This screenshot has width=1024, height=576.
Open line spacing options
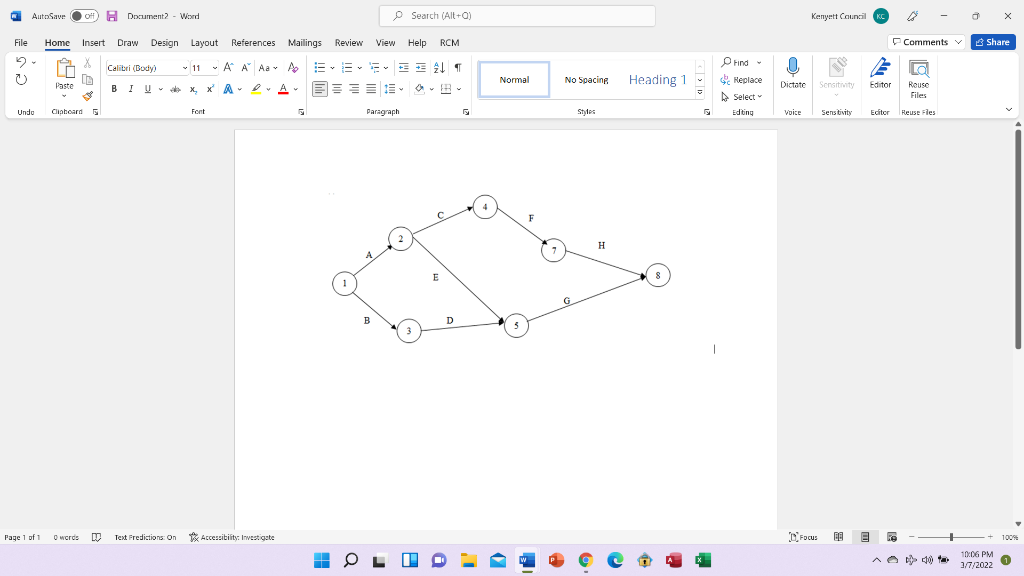(x=394, y=89)
